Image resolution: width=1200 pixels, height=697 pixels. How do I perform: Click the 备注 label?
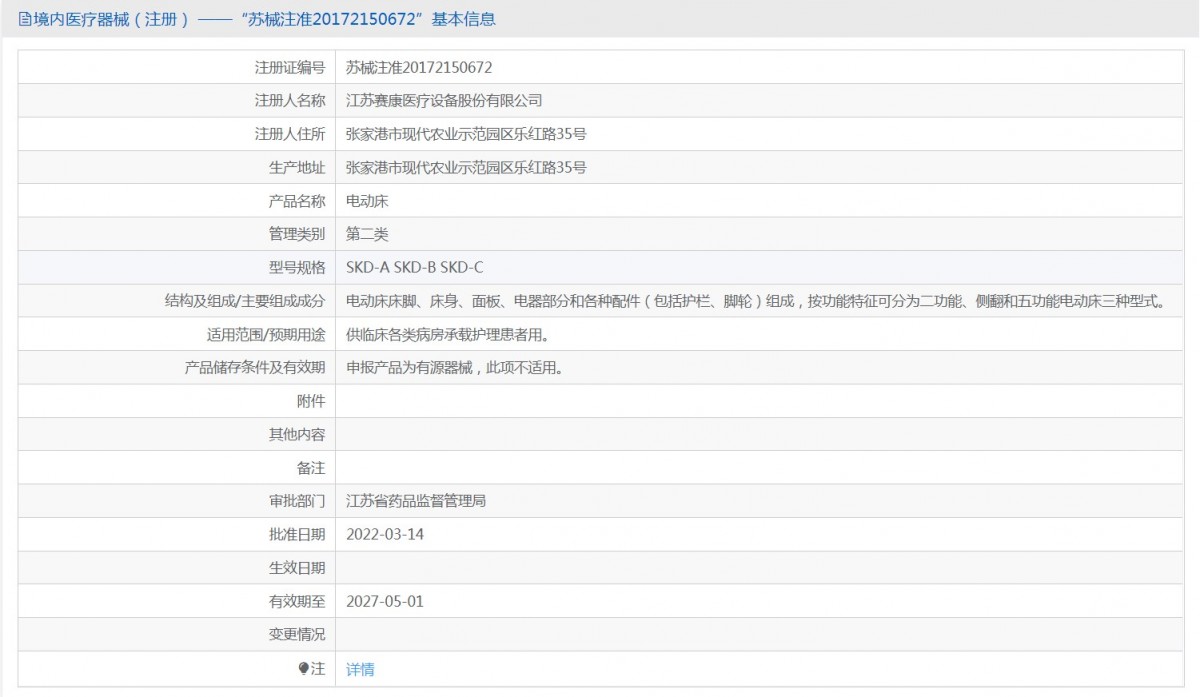311,468
